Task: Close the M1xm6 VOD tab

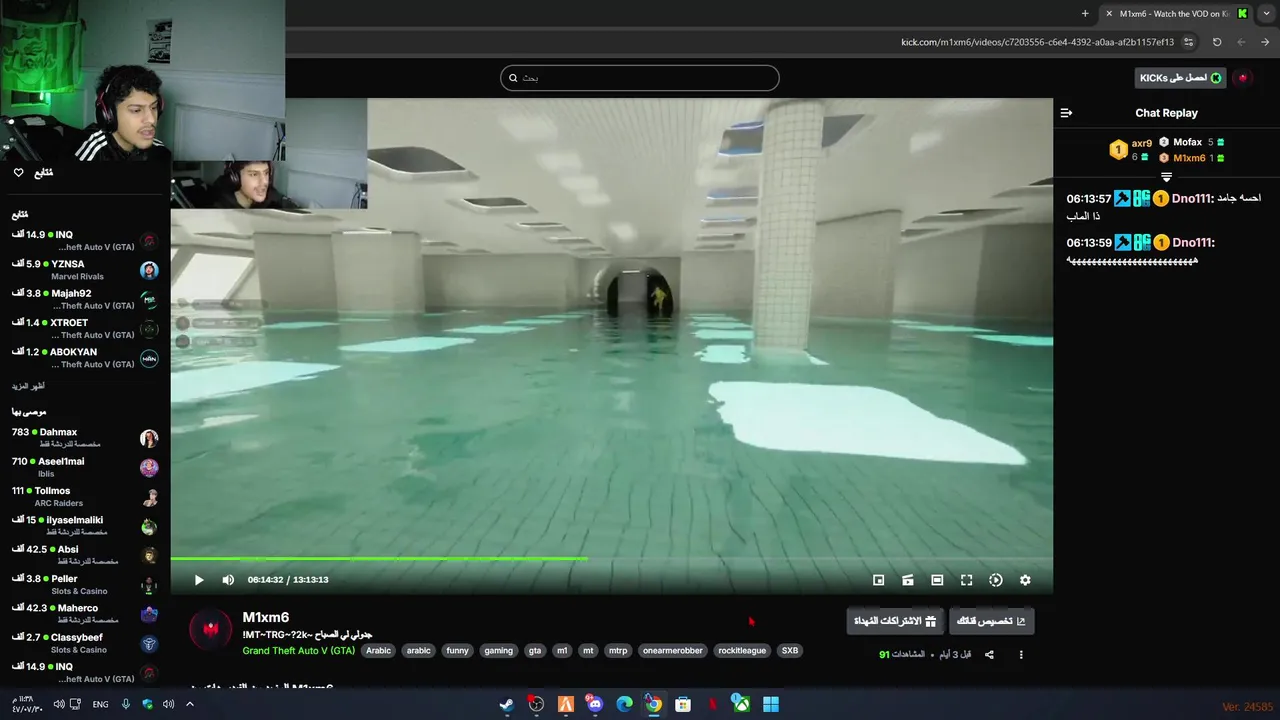Action: [x=1109, y=13]
